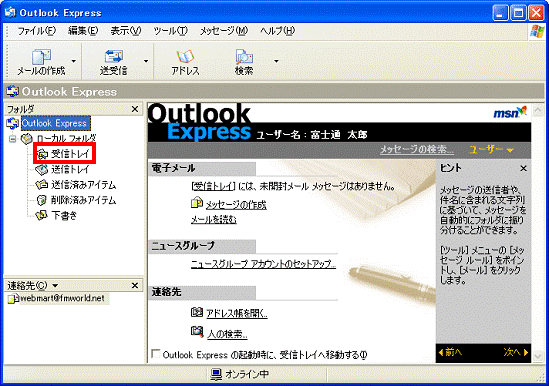The width and height of the screenshot is (549, 386).
Task: Click the メッセージの検索 link
Action: [x=417, y=150]
